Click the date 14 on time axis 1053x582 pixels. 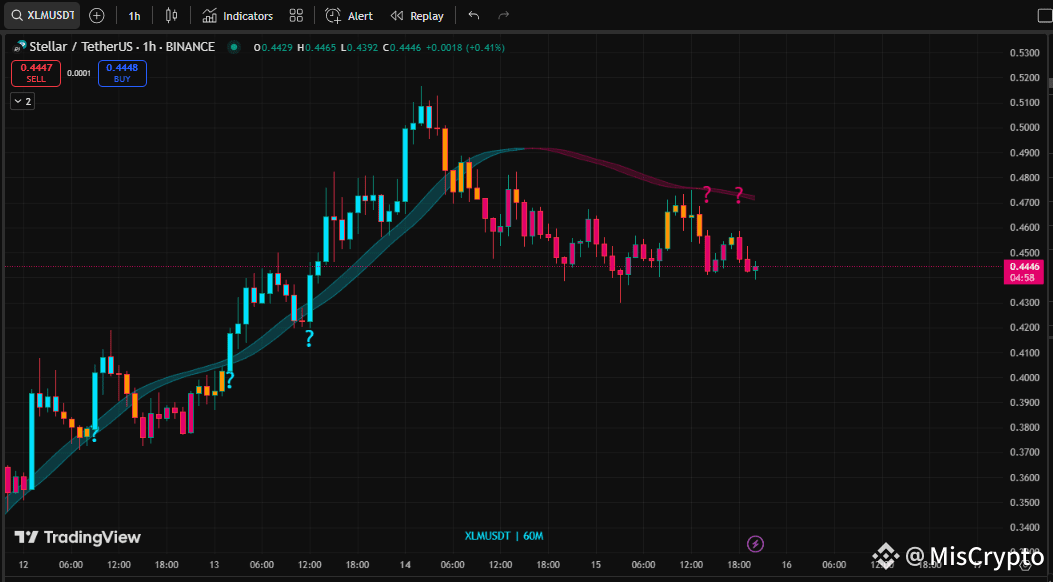(x=405, y=565)
